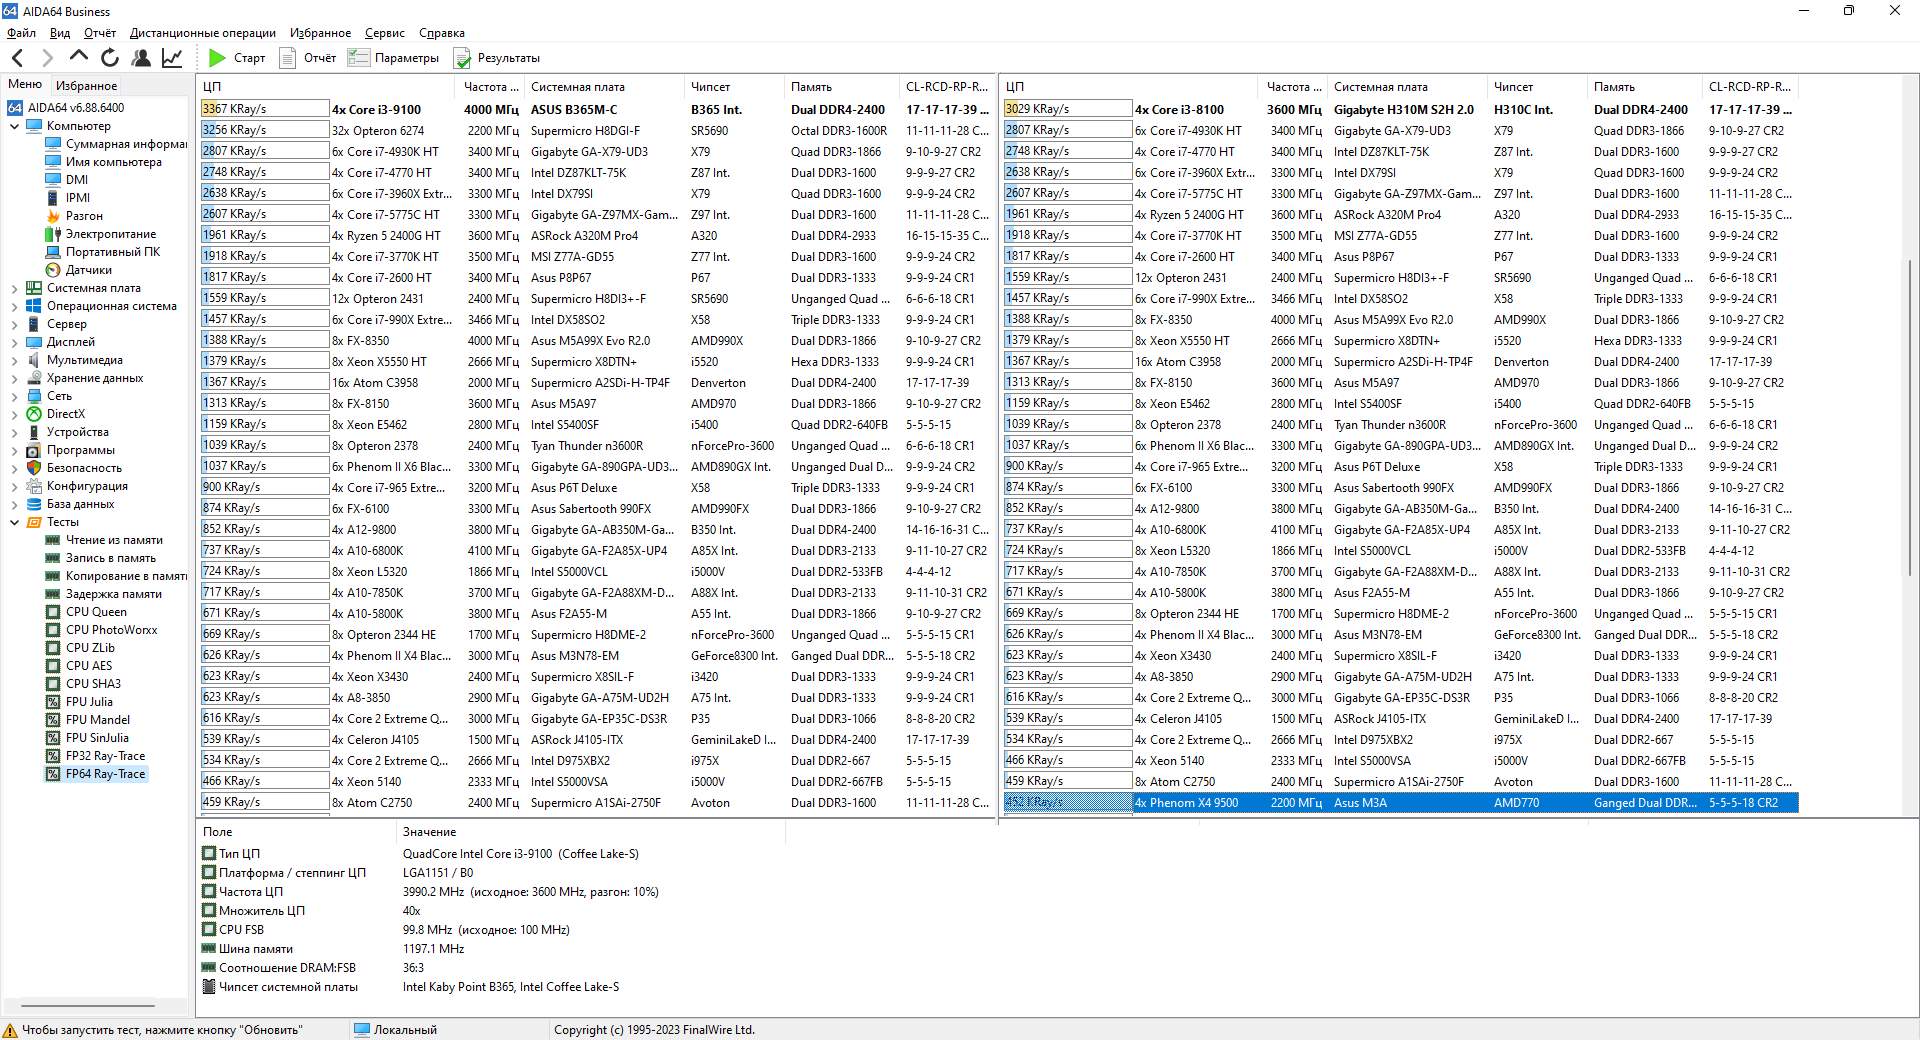This screenshot has width=1920, height=1040.
Task: Select the Чтение из памяти test
Action: tap(104, 540)
